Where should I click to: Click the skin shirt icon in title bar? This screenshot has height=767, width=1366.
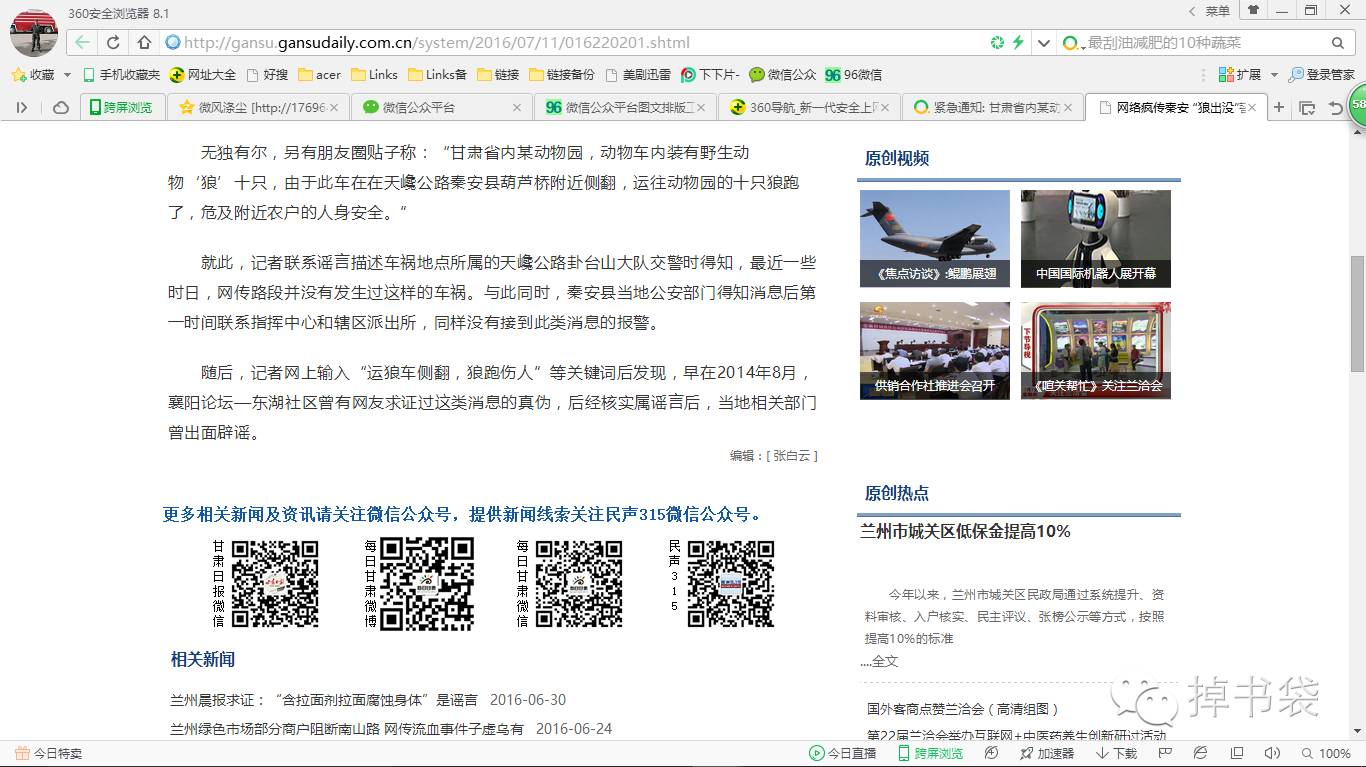pos(1252,10)
